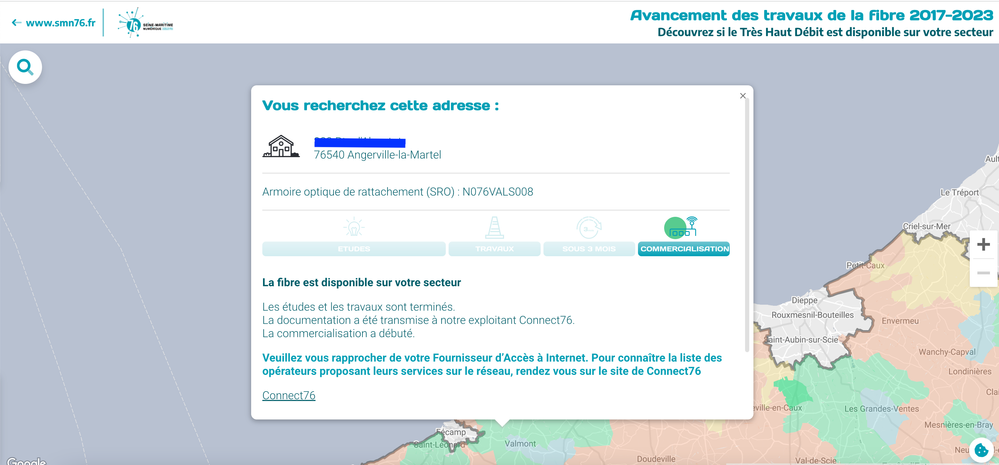Zoom in the map with plus button
Viewport: 999px width, 465px height.
[x=984, y=245]
